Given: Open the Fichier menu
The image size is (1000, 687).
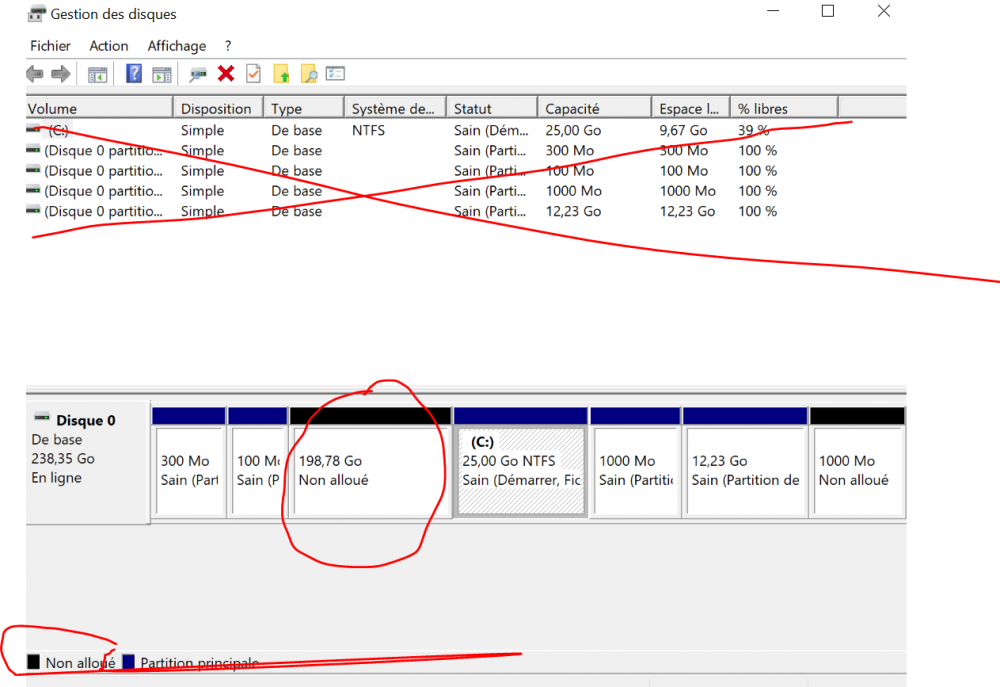Looking at the screenshot, I should (50, 46).
